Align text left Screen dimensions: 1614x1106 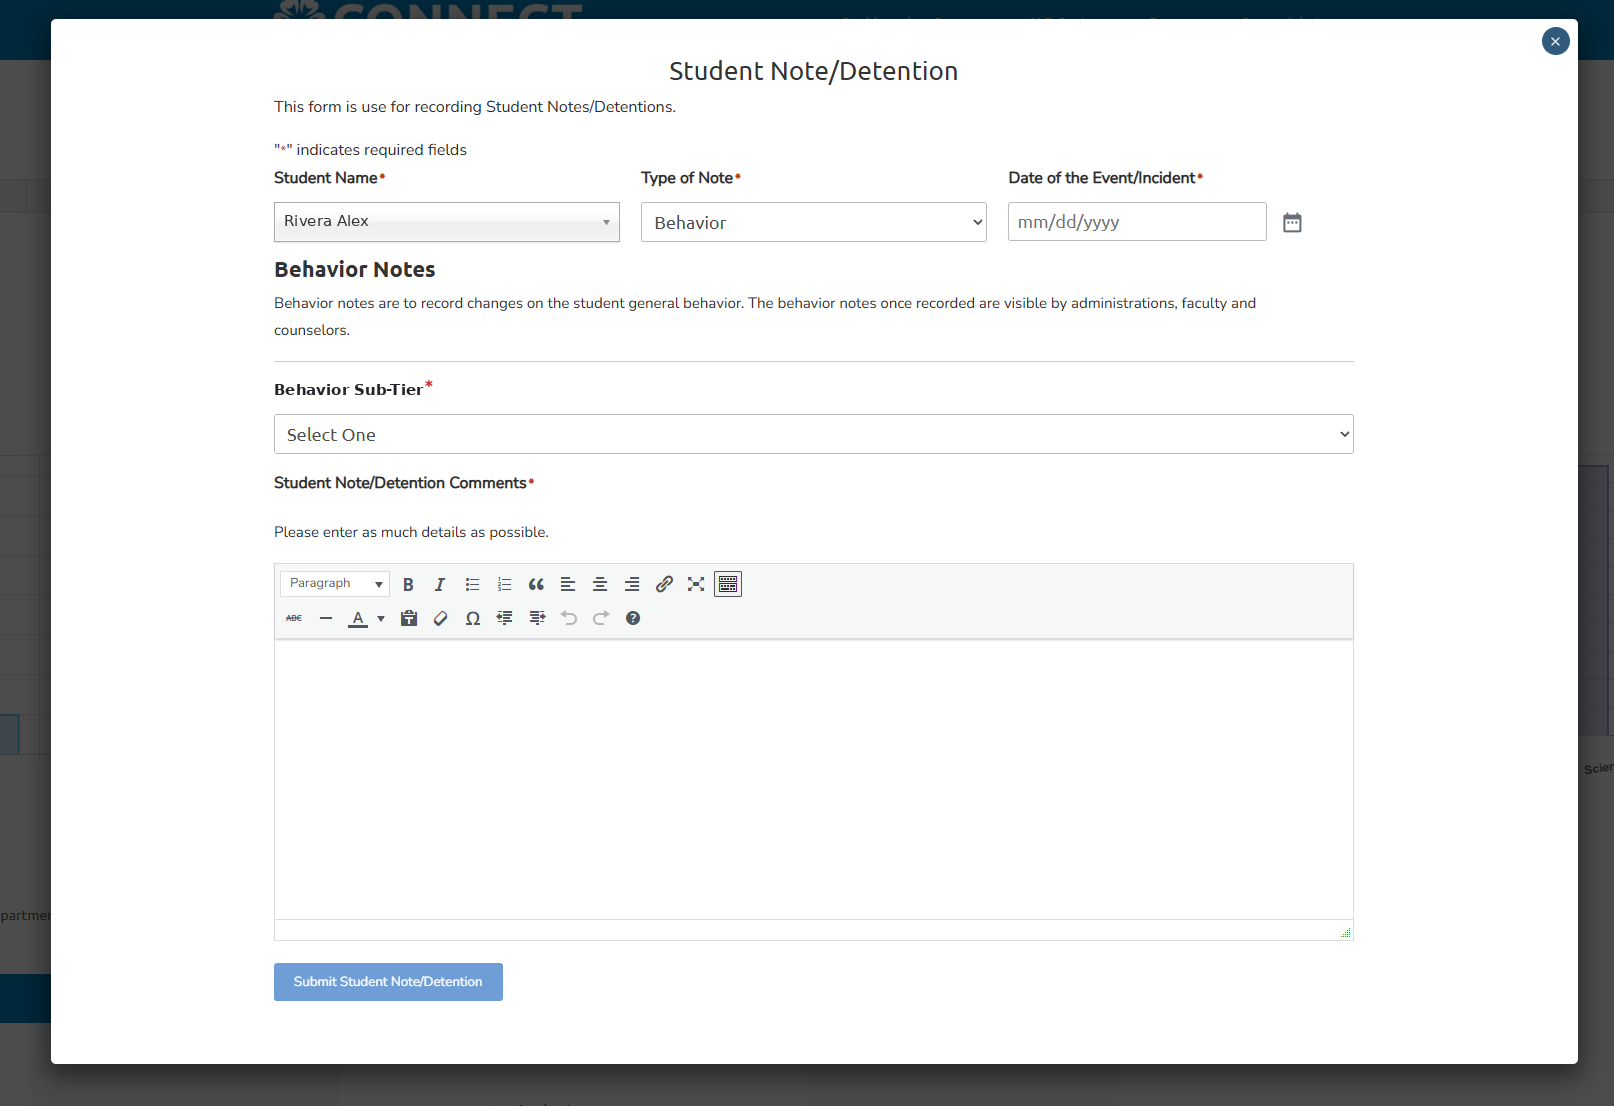pyautogui.click(x=568, y=584)
